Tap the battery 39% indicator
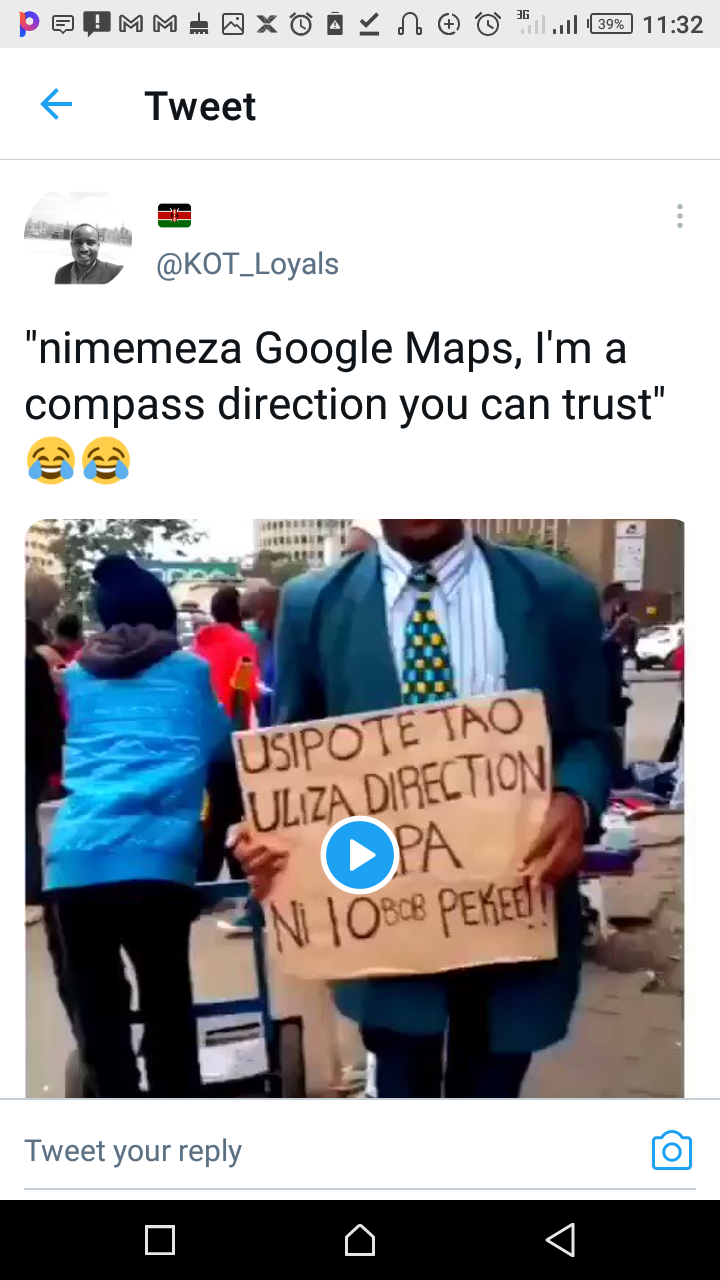Viewport: 720px width, 1280px height. (611, 24)
